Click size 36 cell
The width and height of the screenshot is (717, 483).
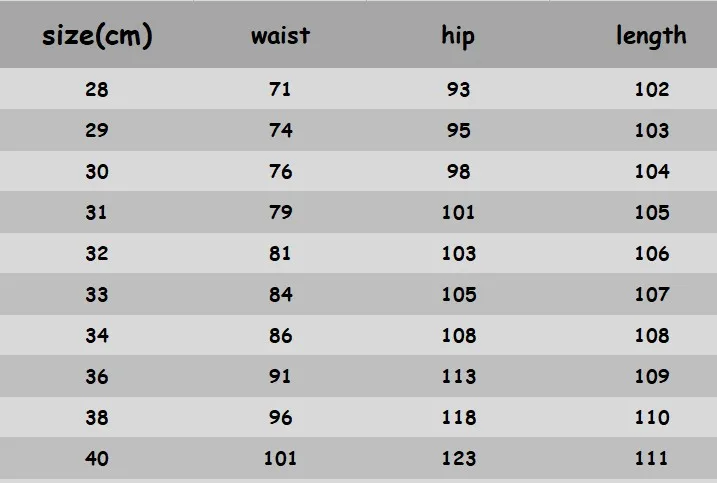point(96,376)
